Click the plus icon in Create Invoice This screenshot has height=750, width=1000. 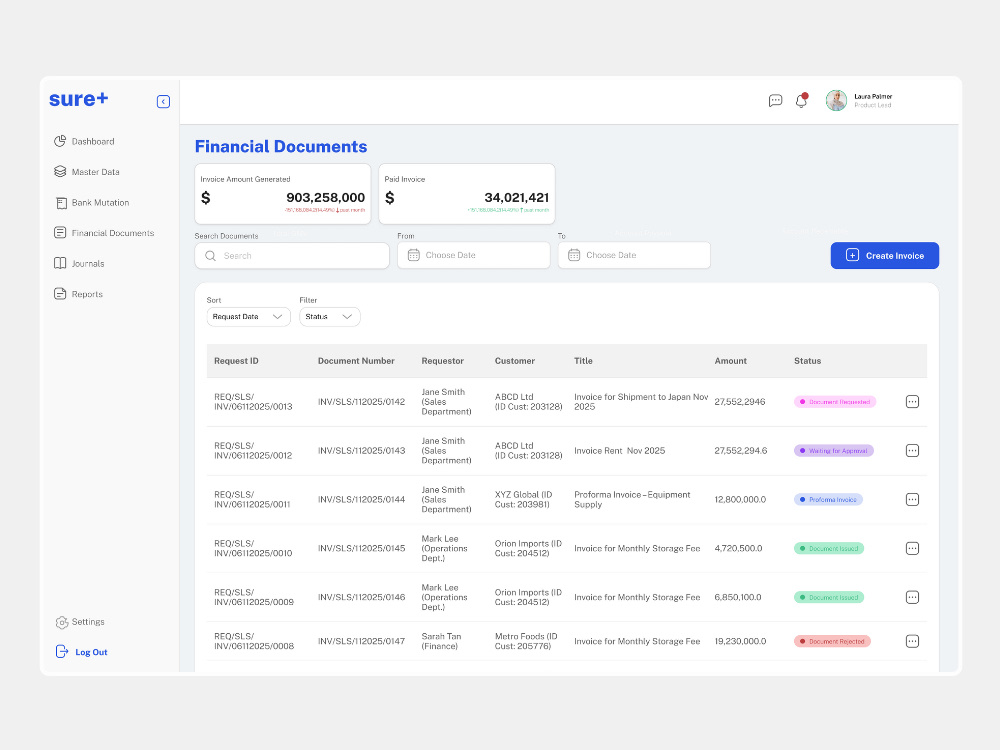point(852,255)
